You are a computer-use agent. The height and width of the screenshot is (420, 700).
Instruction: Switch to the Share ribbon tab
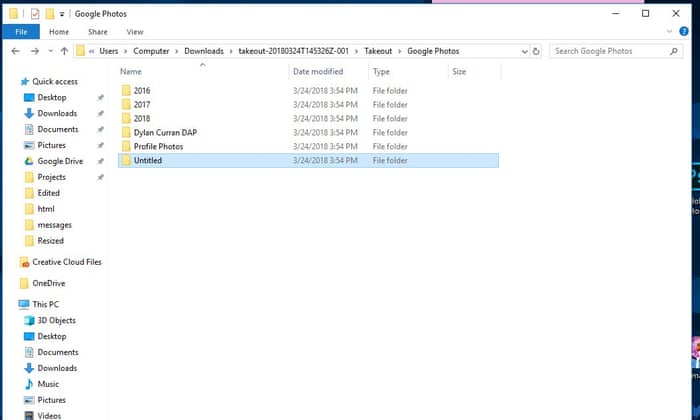(97, 32)
